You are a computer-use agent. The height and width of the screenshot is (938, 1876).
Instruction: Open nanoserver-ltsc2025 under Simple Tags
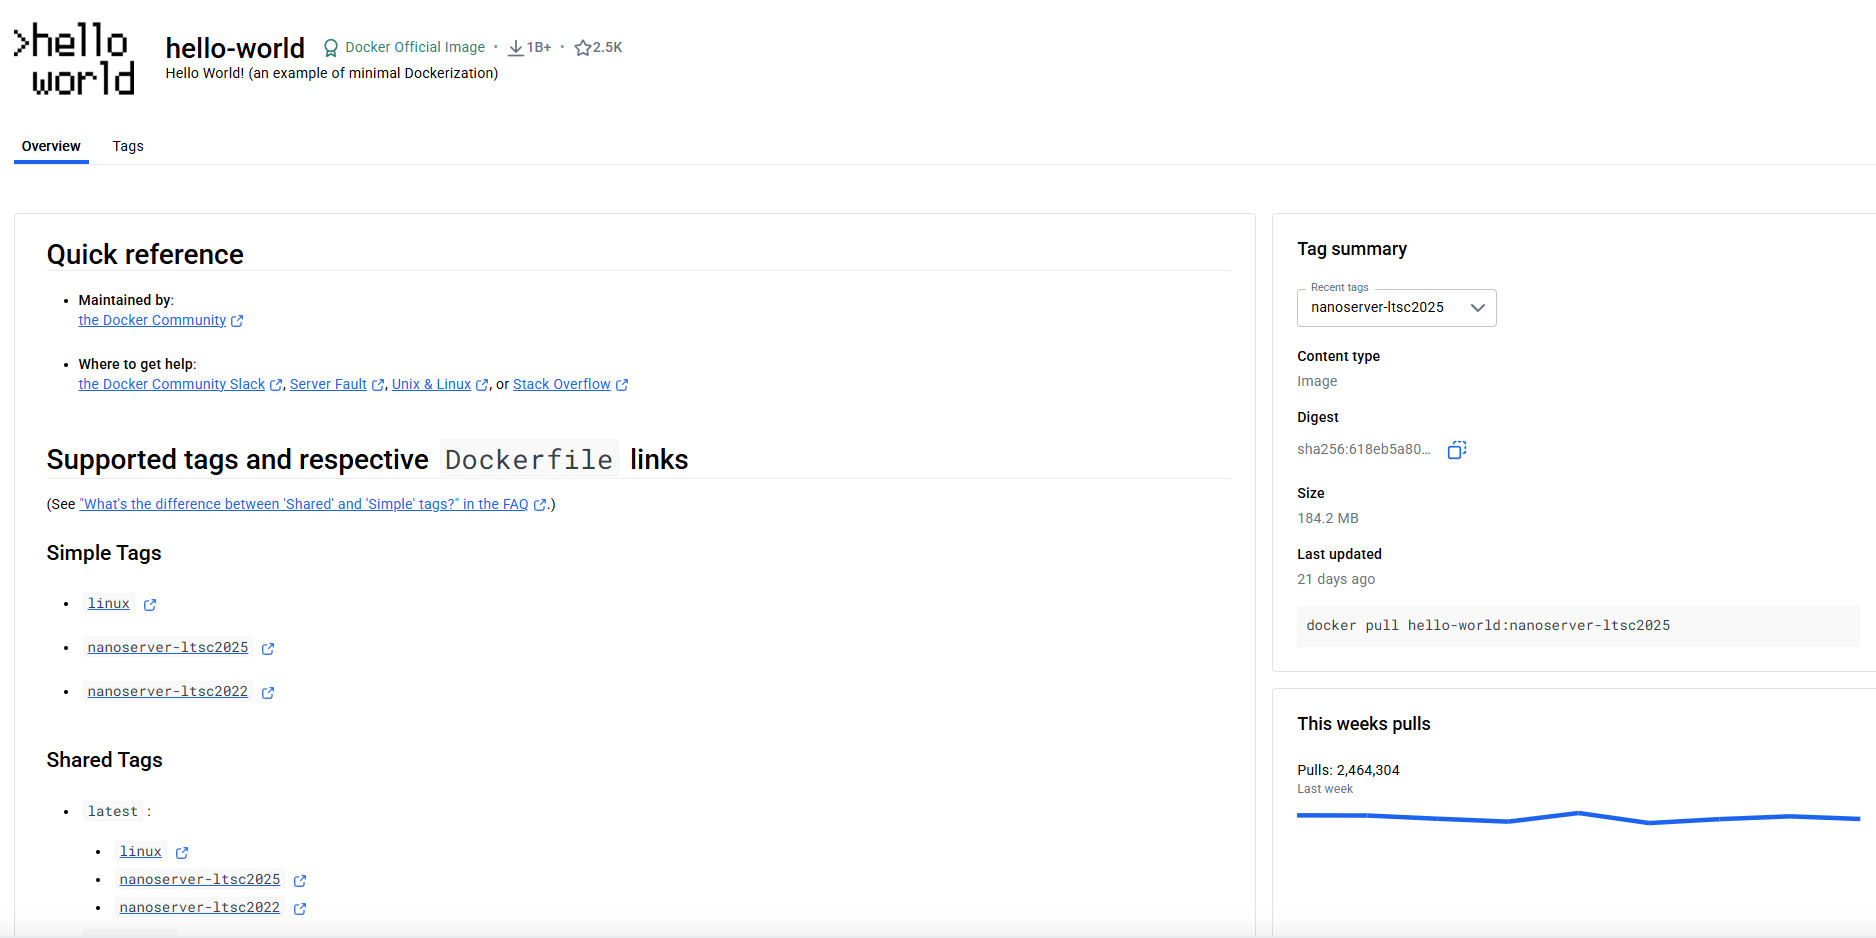(168, 648)
